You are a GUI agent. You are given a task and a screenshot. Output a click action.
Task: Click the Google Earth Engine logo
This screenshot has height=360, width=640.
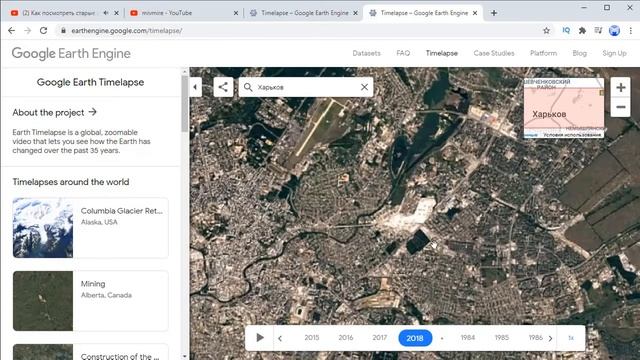[x=71, y=53]
